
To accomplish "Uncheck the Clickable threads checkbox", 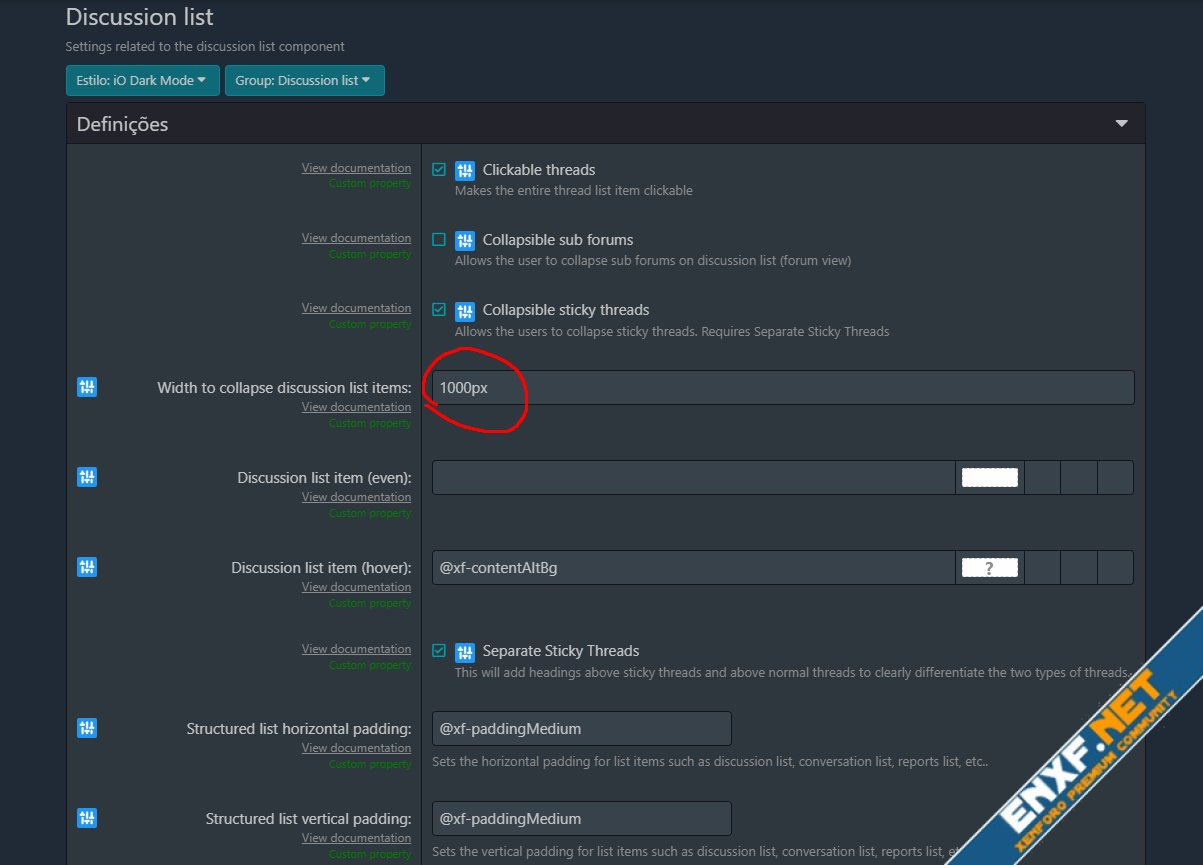I will pyautogui.click(x=439, y=170).
